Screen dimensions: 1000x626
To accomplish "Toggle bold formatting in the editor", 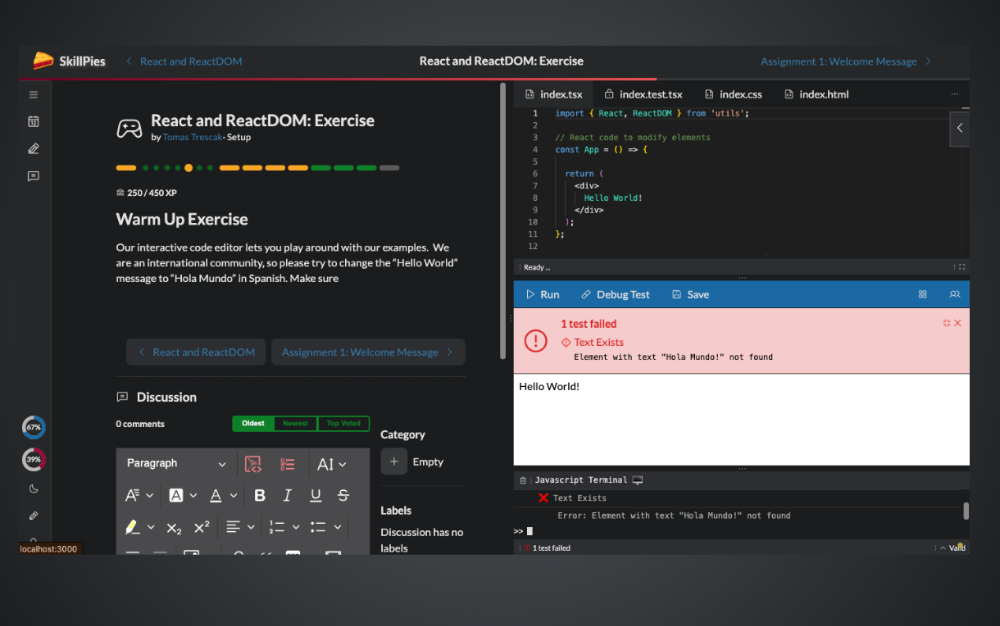I will [x=260, y=495].
